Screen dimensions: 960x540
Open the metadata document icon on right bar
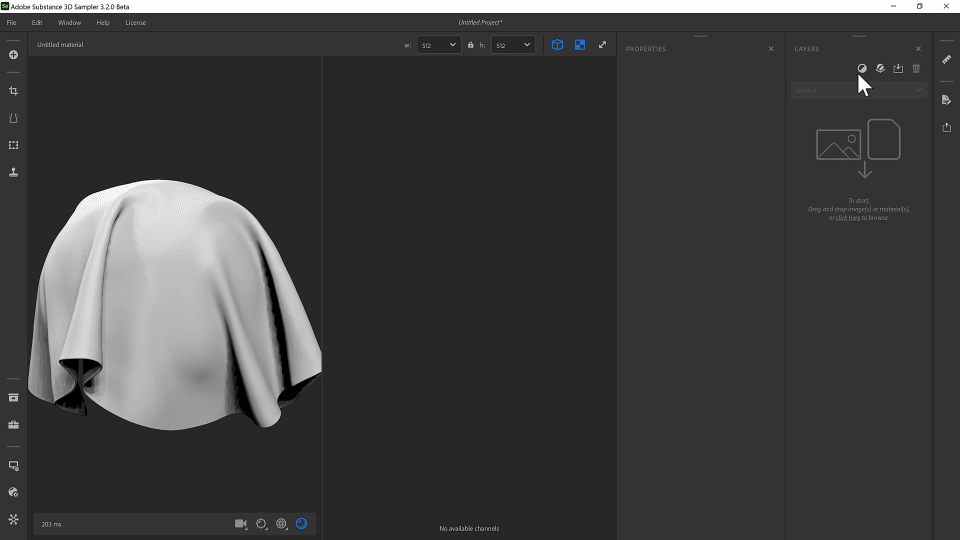pos(947,100)
